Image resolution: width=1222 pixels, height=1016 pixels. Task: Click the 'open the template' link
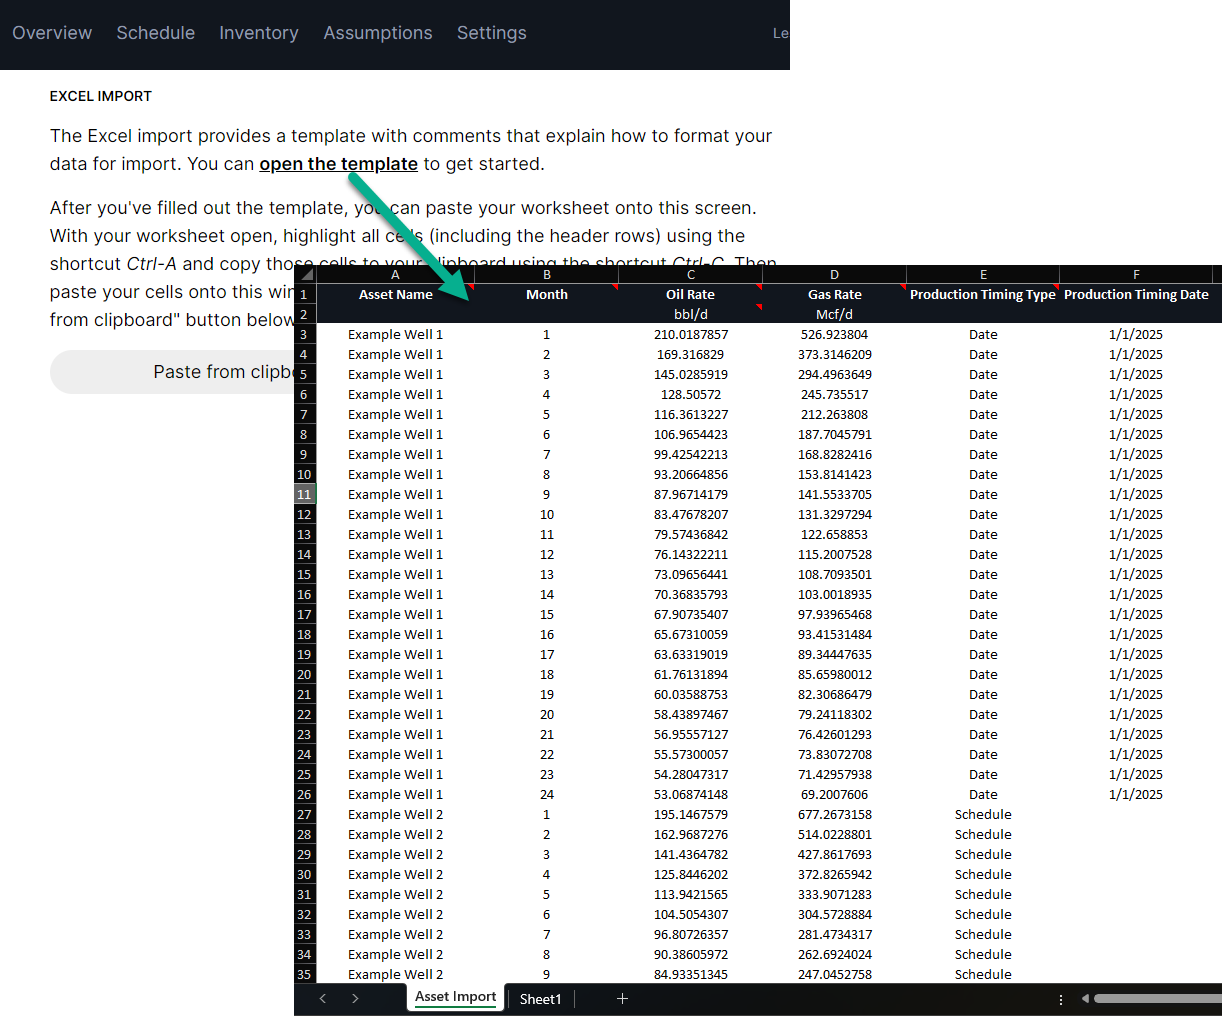(338, 164)
